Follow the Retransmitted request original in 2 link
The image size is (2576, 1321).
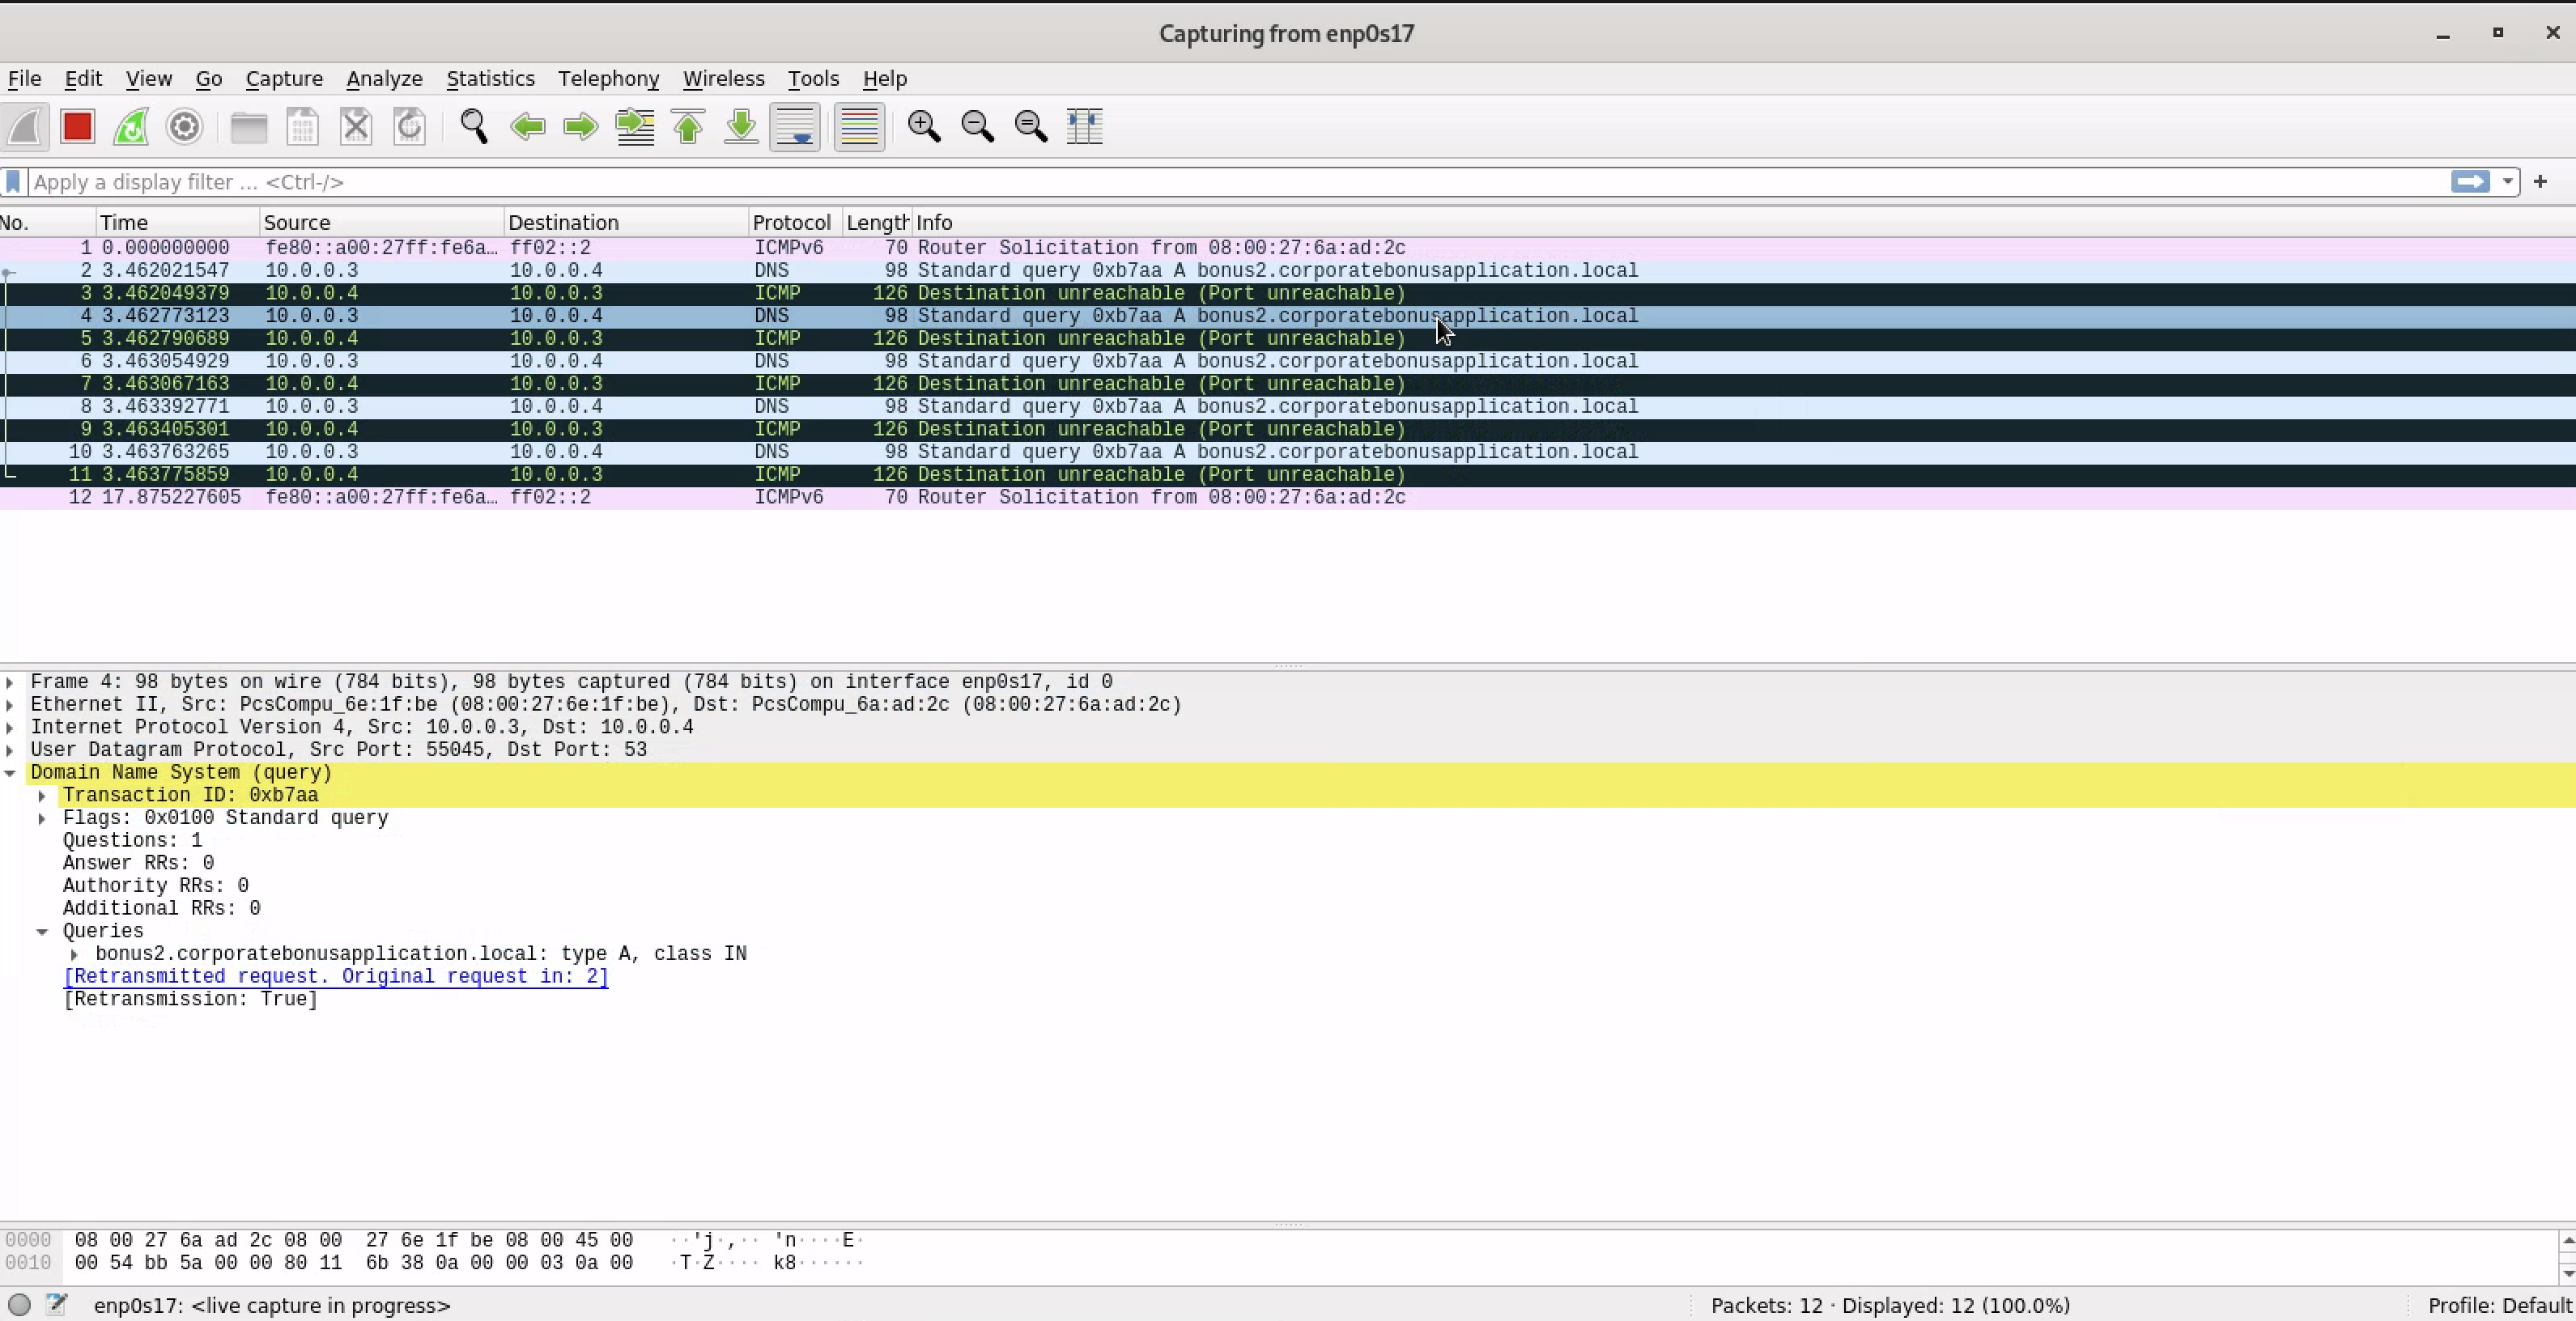336,976
